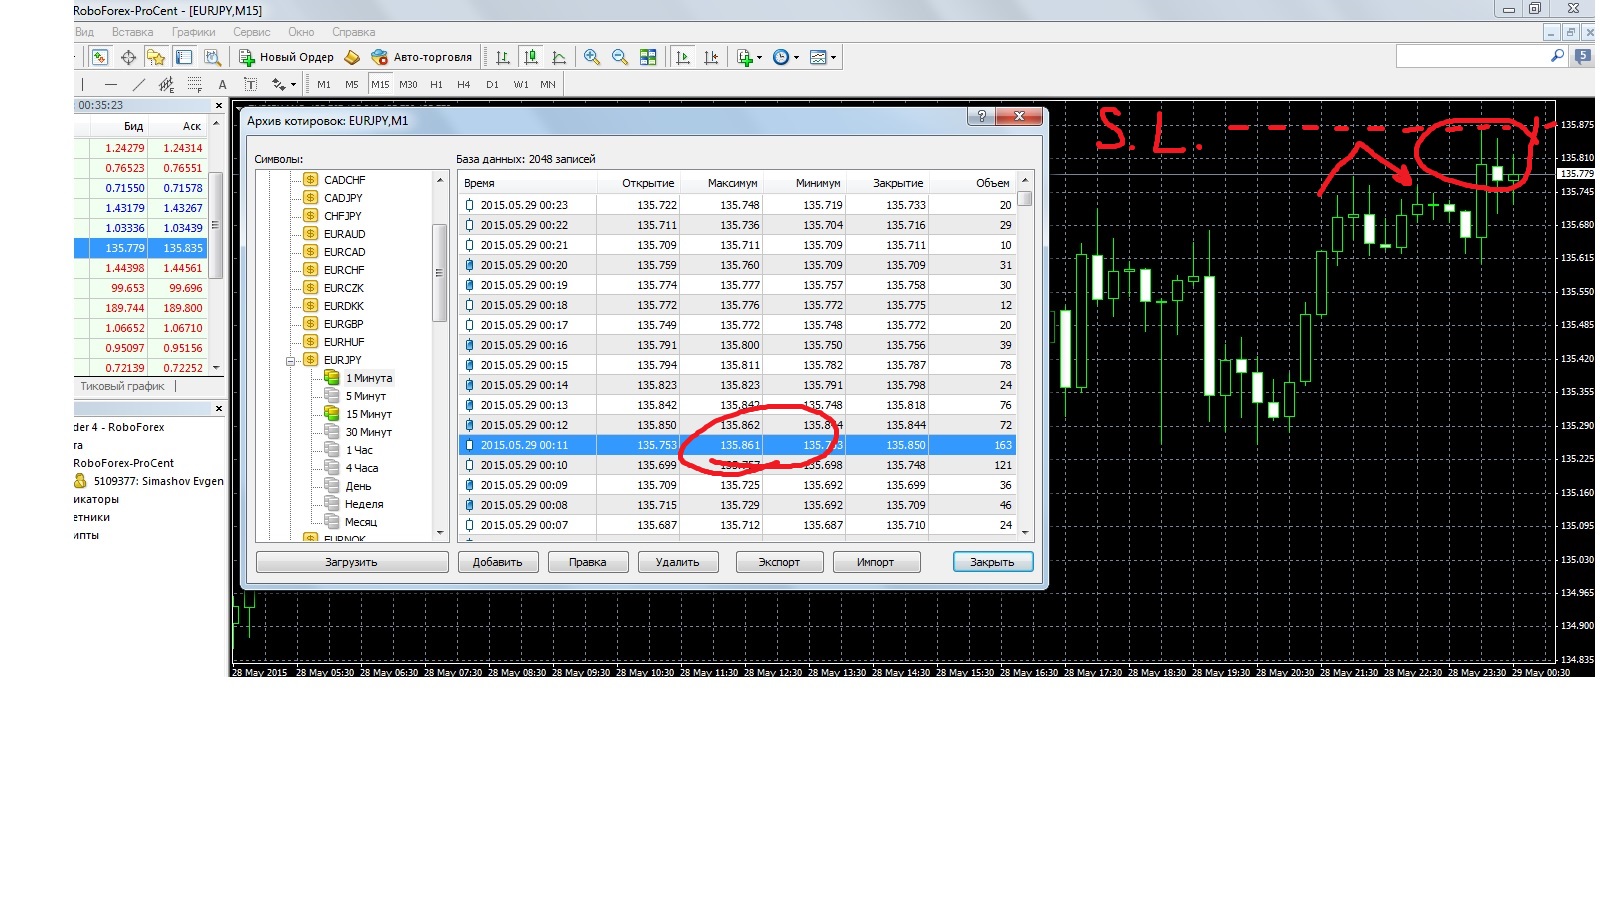The image size is (1600, 900).
Task: Open the Strategy Tester icon
Action: 212,57
